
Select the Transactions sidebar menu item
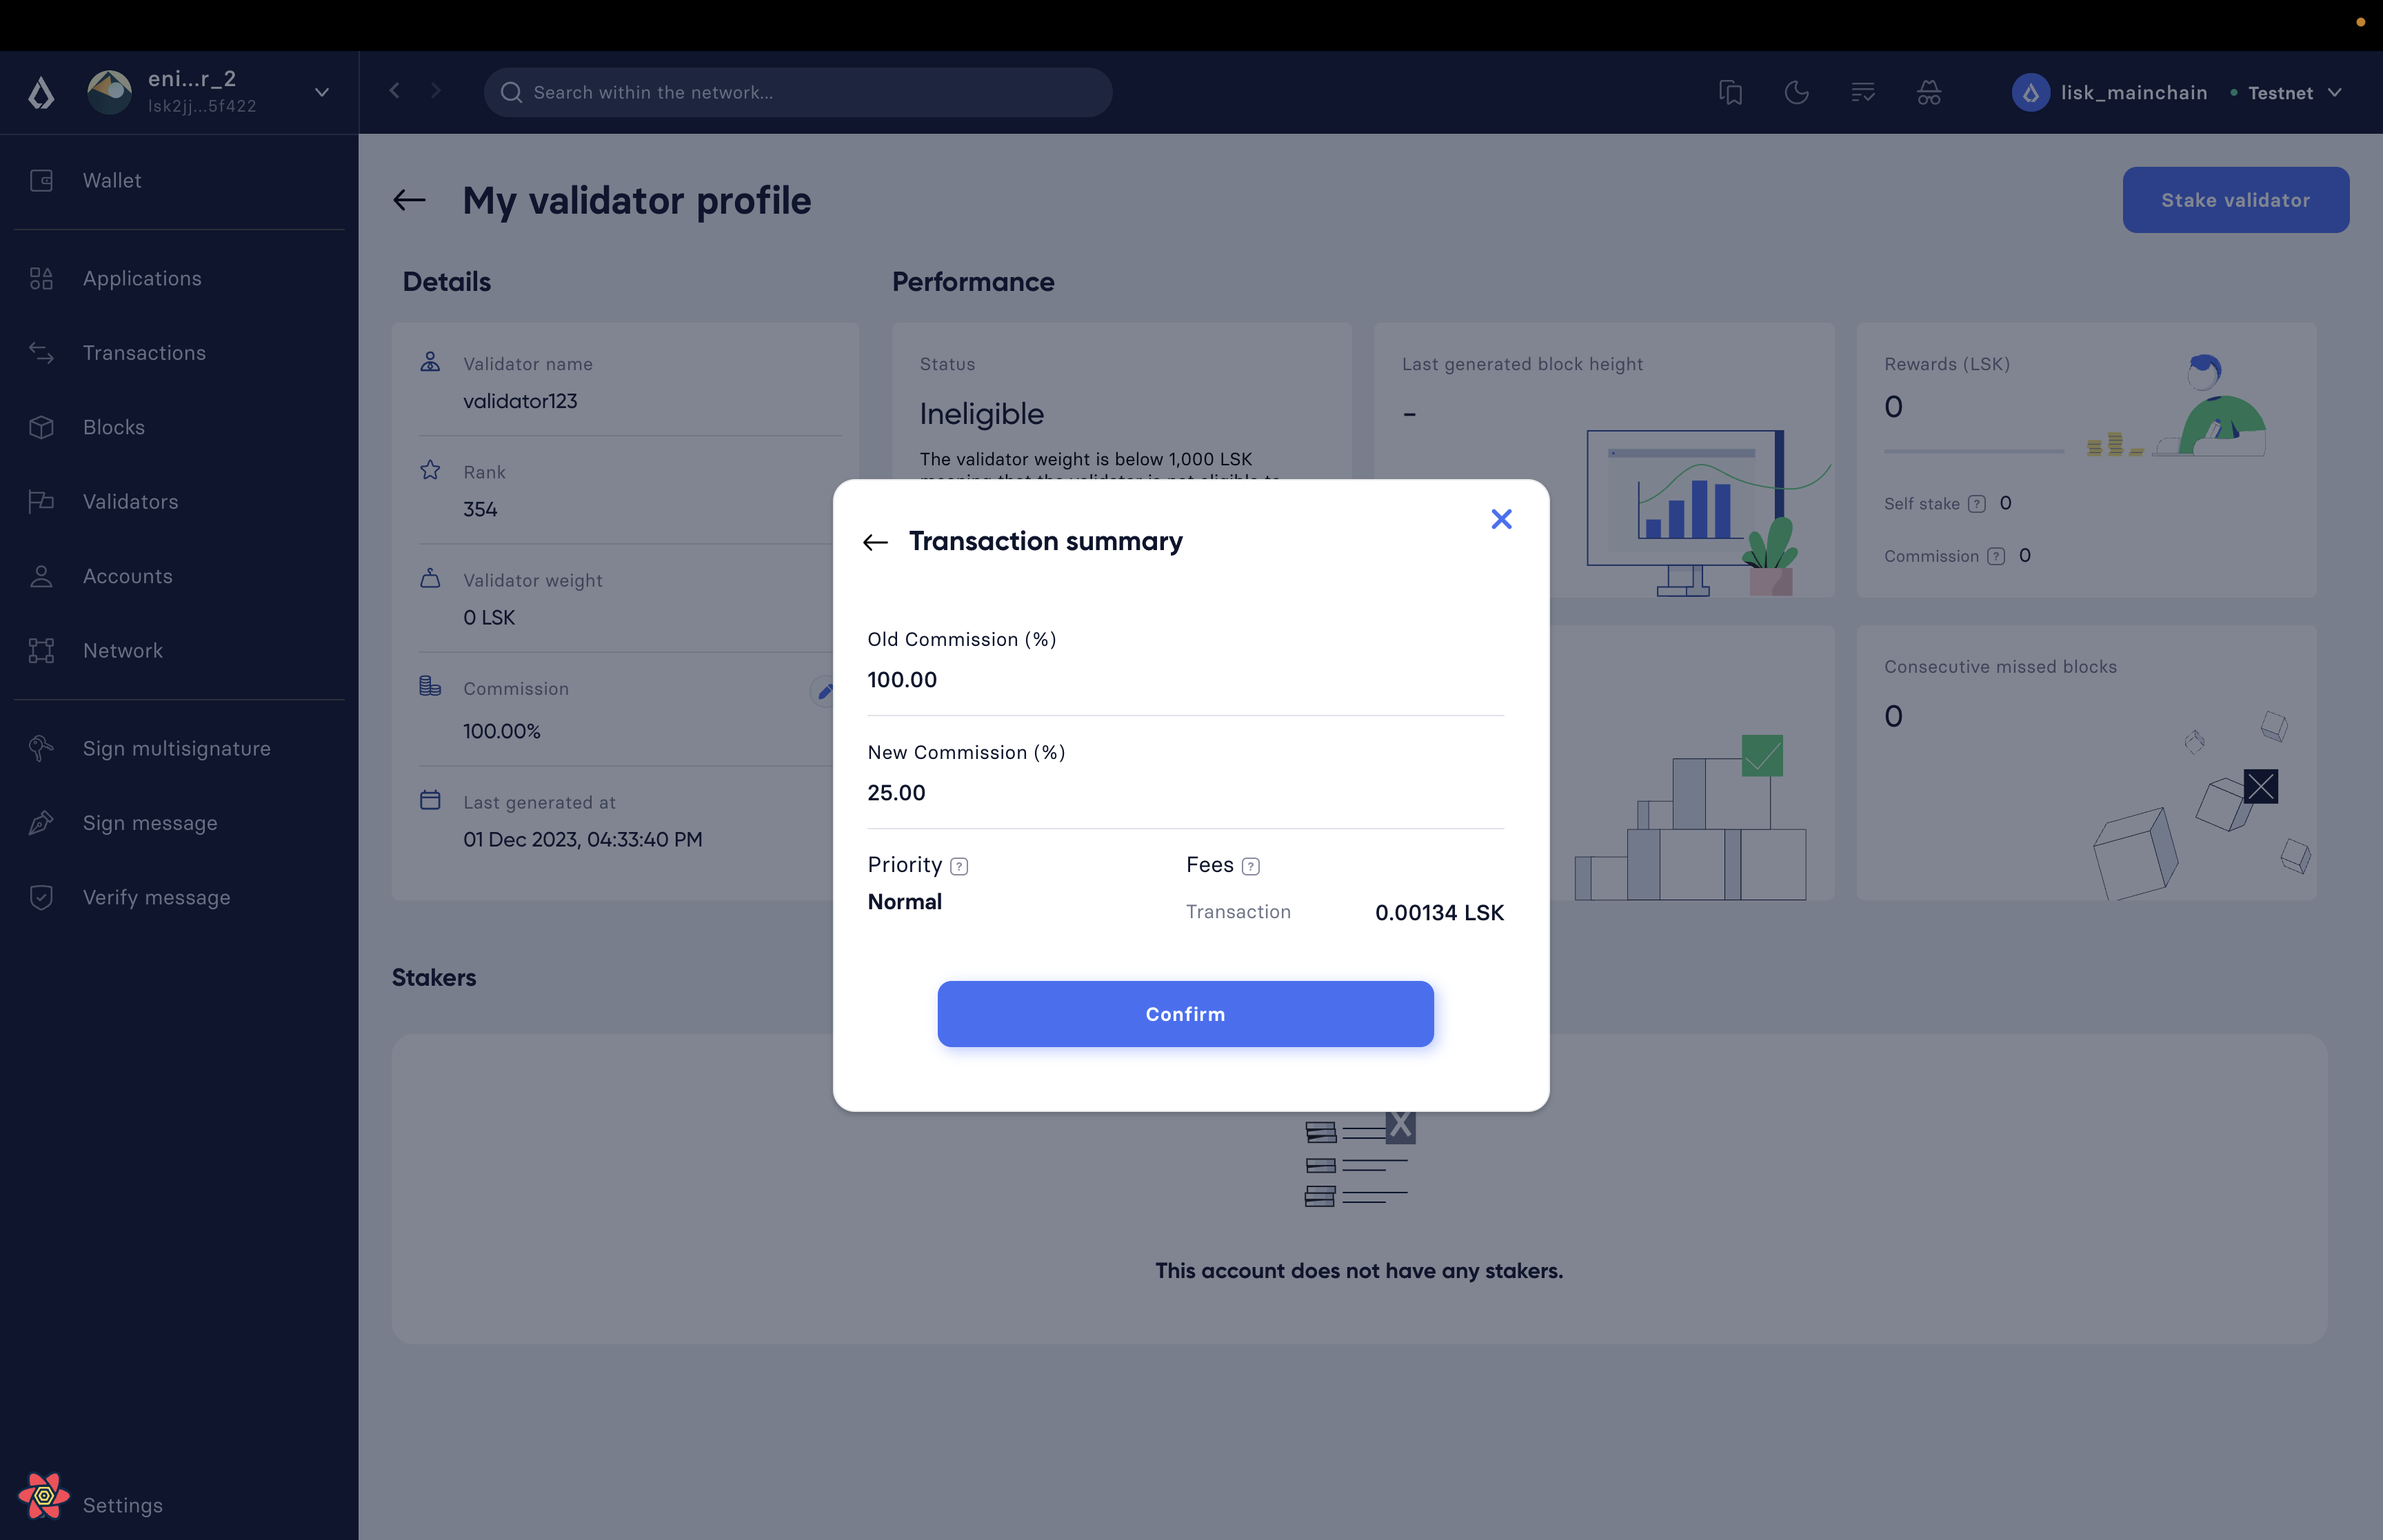(144, 352)
